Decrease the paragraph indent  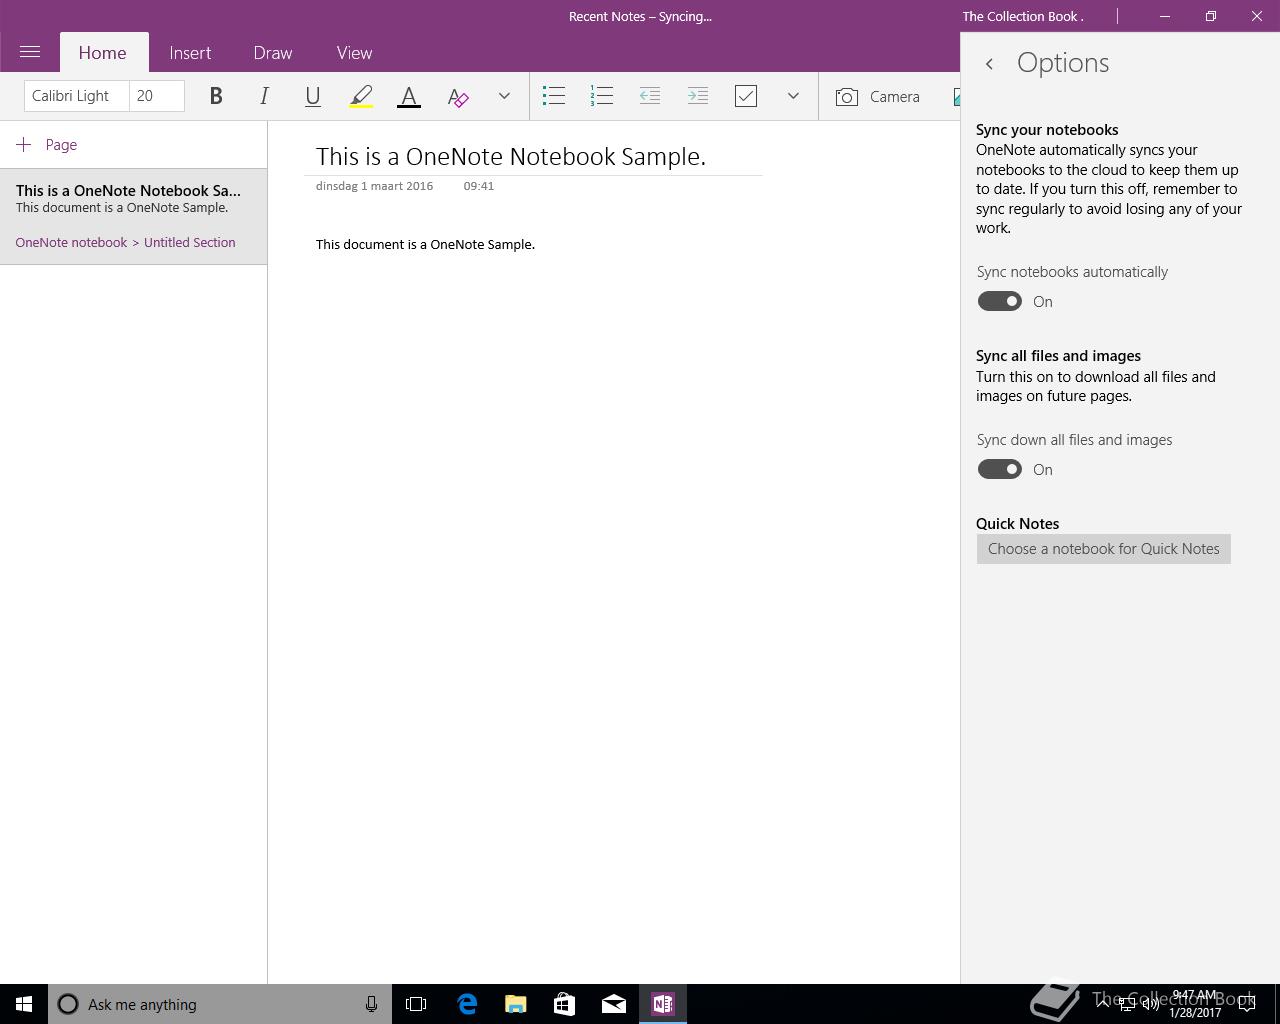click(650, 96)
